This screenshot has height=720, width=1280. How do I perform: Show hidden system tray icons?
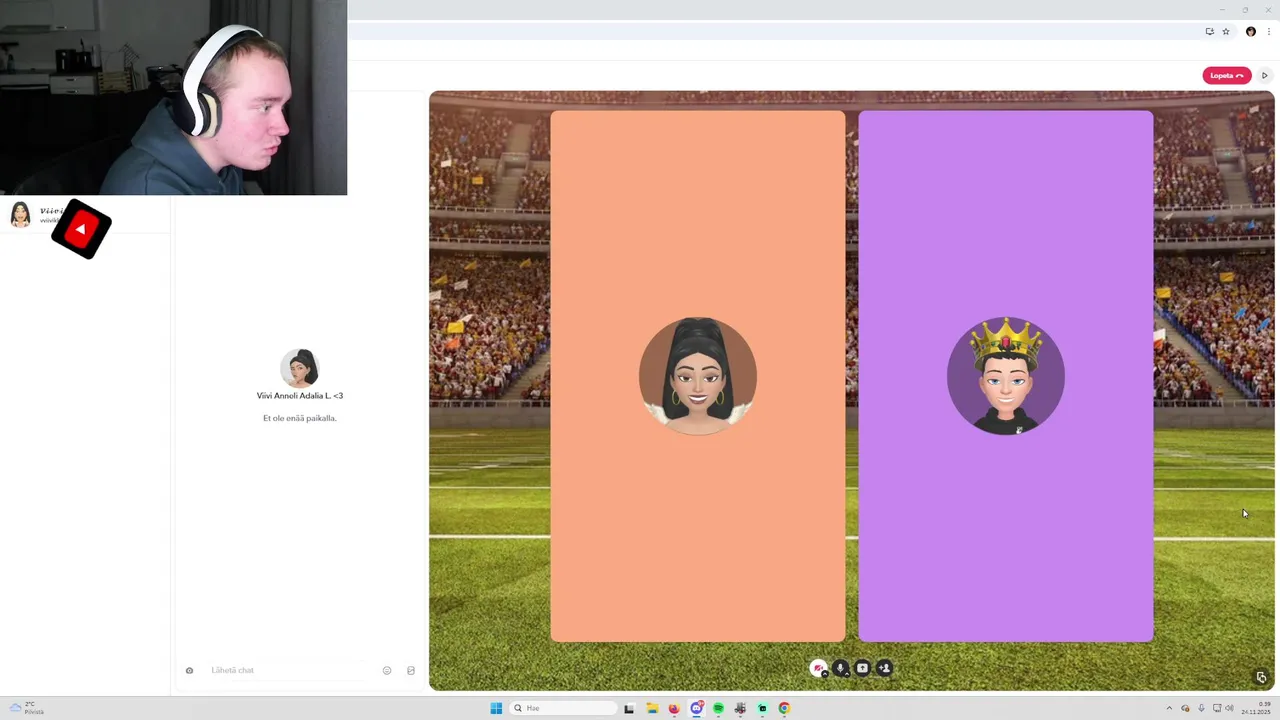1169,708
